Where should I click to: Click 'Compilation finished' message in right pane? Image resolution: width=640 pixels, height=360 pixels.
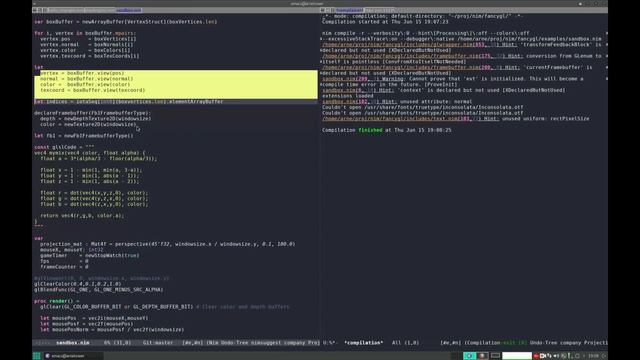[387, 130]
